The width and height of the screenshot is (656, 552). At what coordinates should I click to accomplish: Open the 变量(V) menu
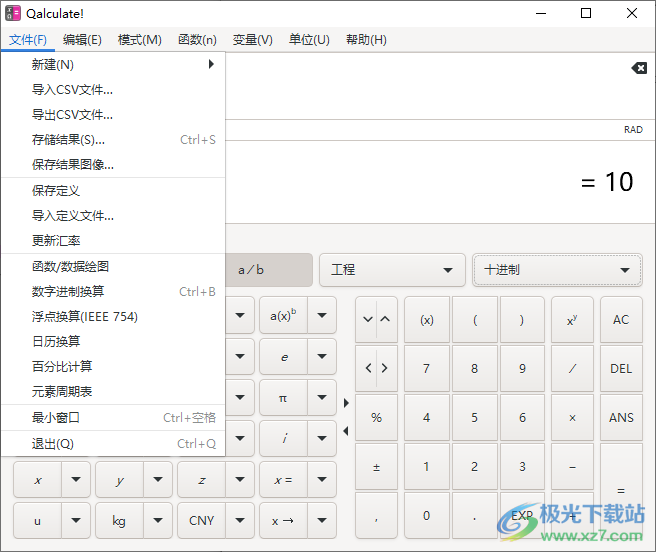coord(252,40)
